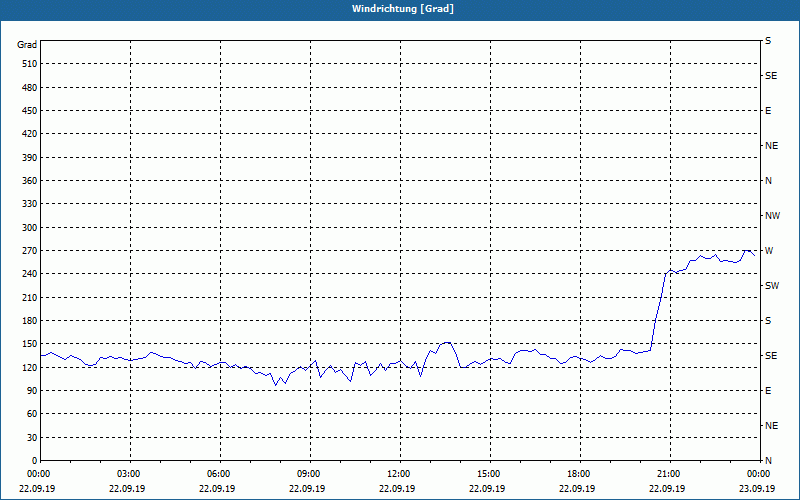Select the 90 degree axis label
This screenshot has height=500, width=800.
(x=32, y=391)
